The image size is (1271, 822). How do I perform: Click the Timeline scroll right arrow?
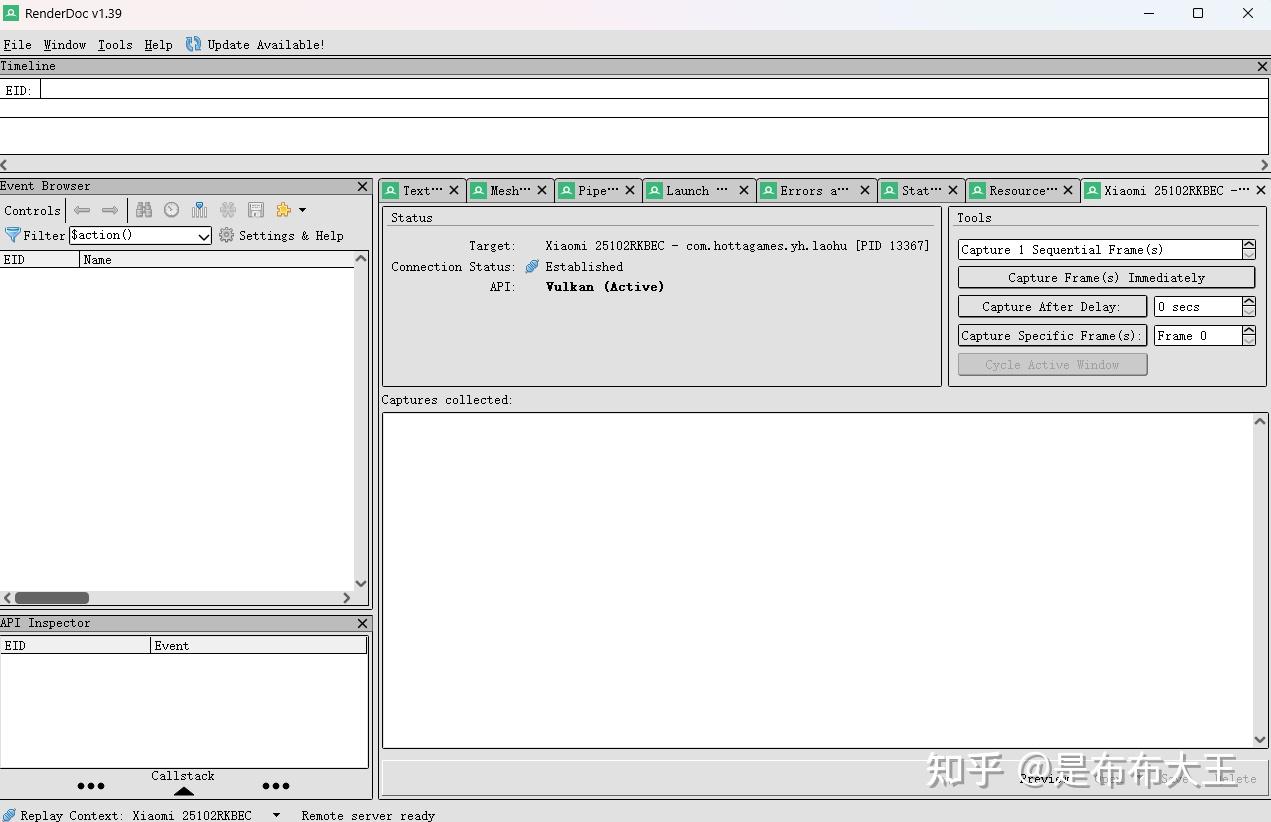[1264, 165]
